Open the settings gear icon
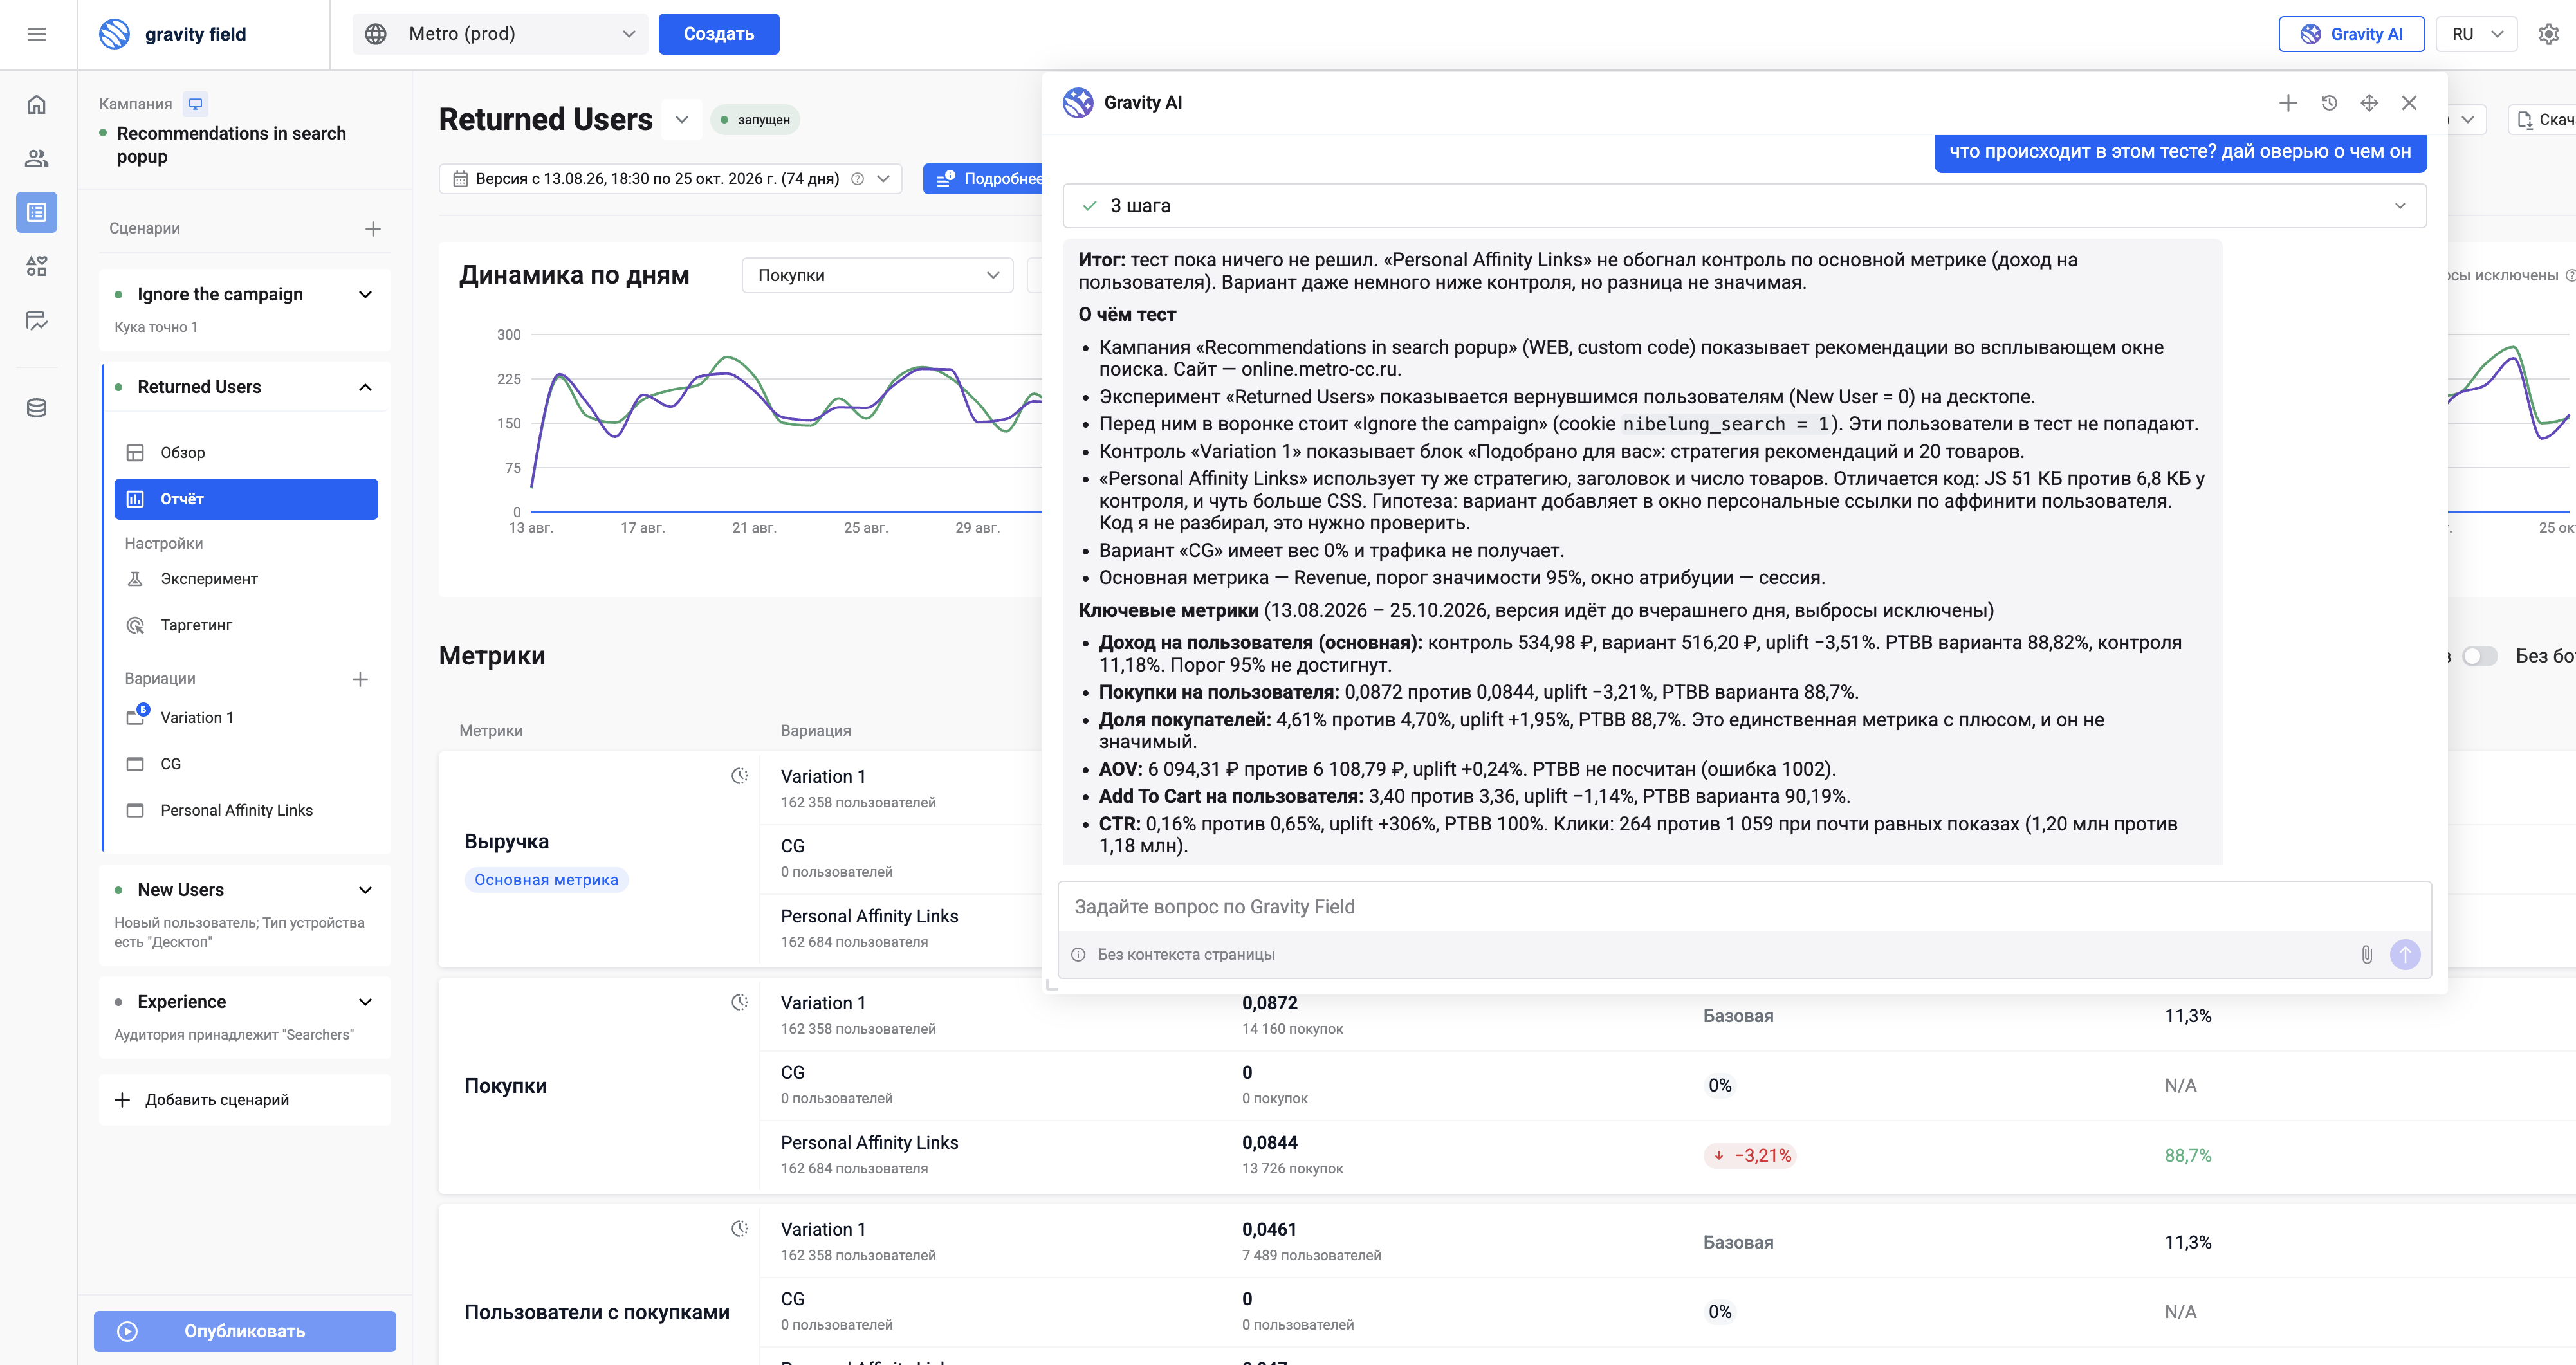The width and height of the screenshot is (2576, 1365). [2548, 34]
